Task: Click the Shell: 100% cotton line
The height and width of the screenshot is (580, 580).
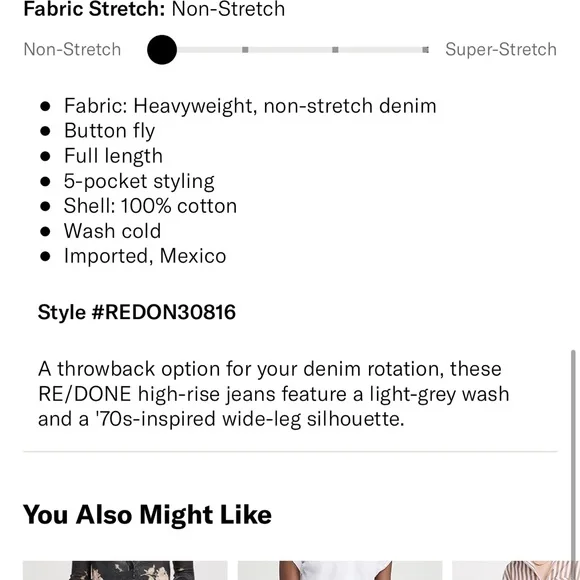Action: pos(150,206)
